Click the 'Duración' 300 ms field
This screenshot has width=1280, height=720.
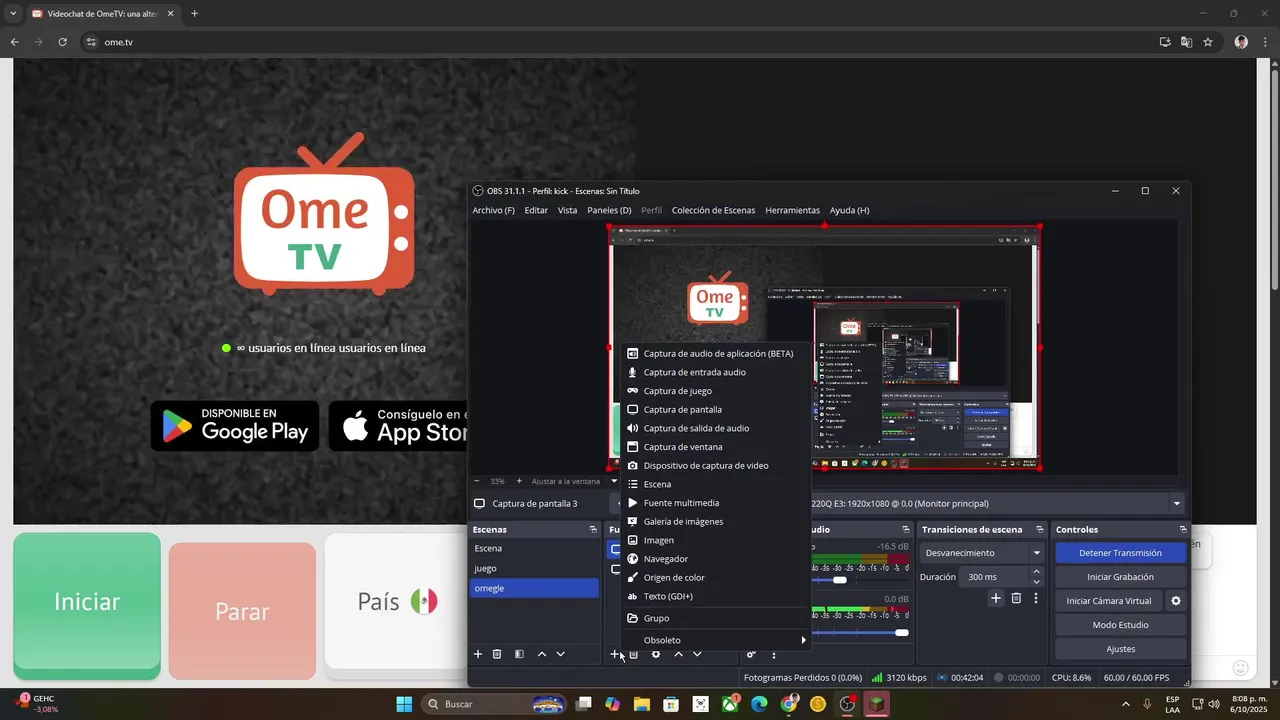(x=994, y=577)
